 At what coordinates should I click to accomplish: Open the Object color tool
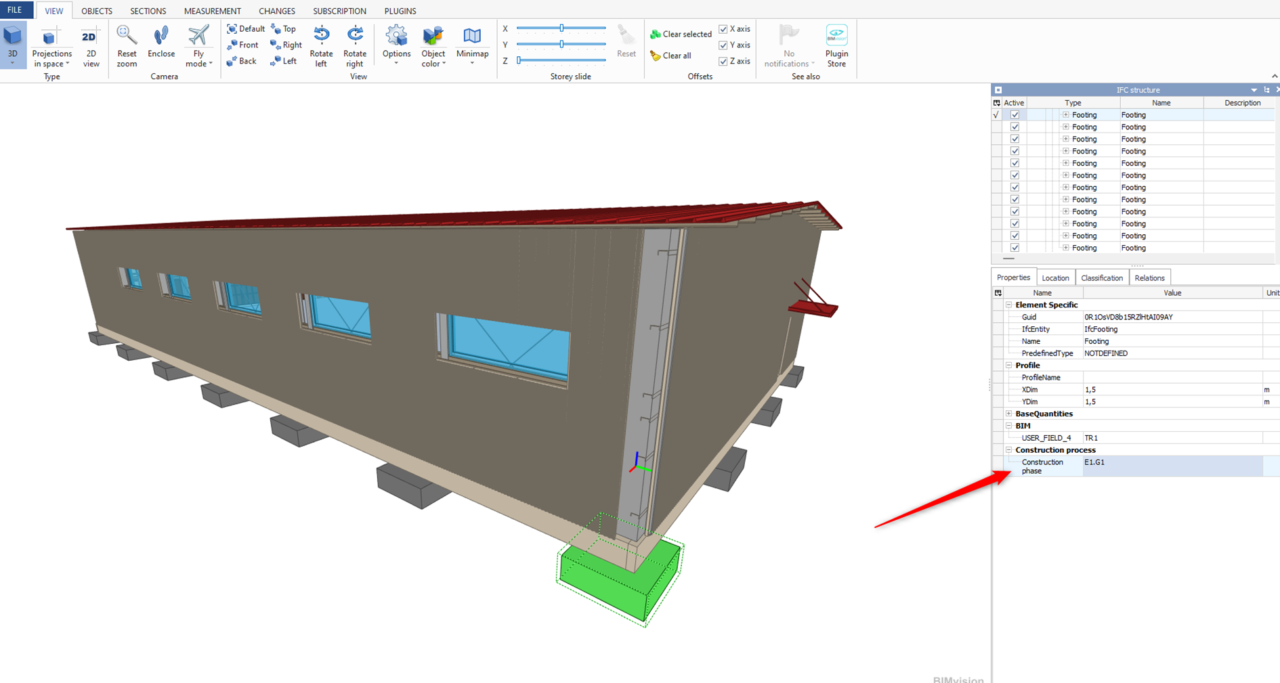433,46
